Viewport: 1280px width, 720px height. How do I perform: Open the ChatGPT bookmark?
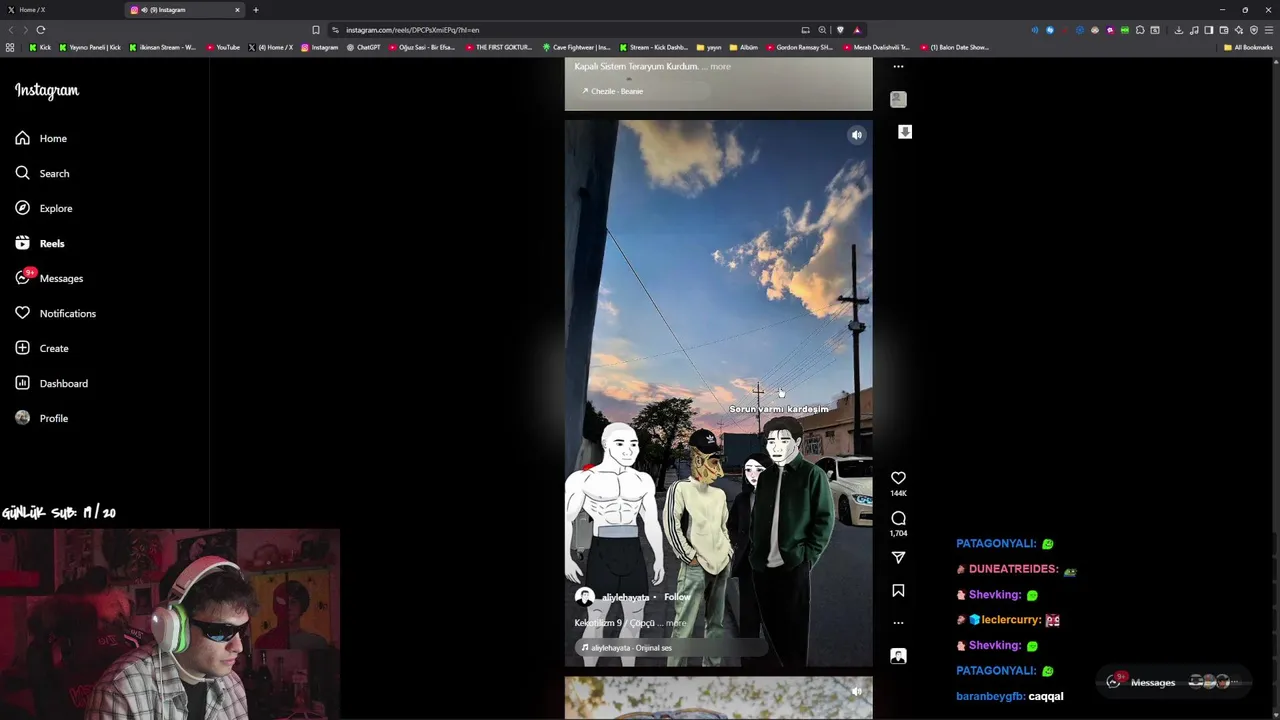(x=364, y=47)
